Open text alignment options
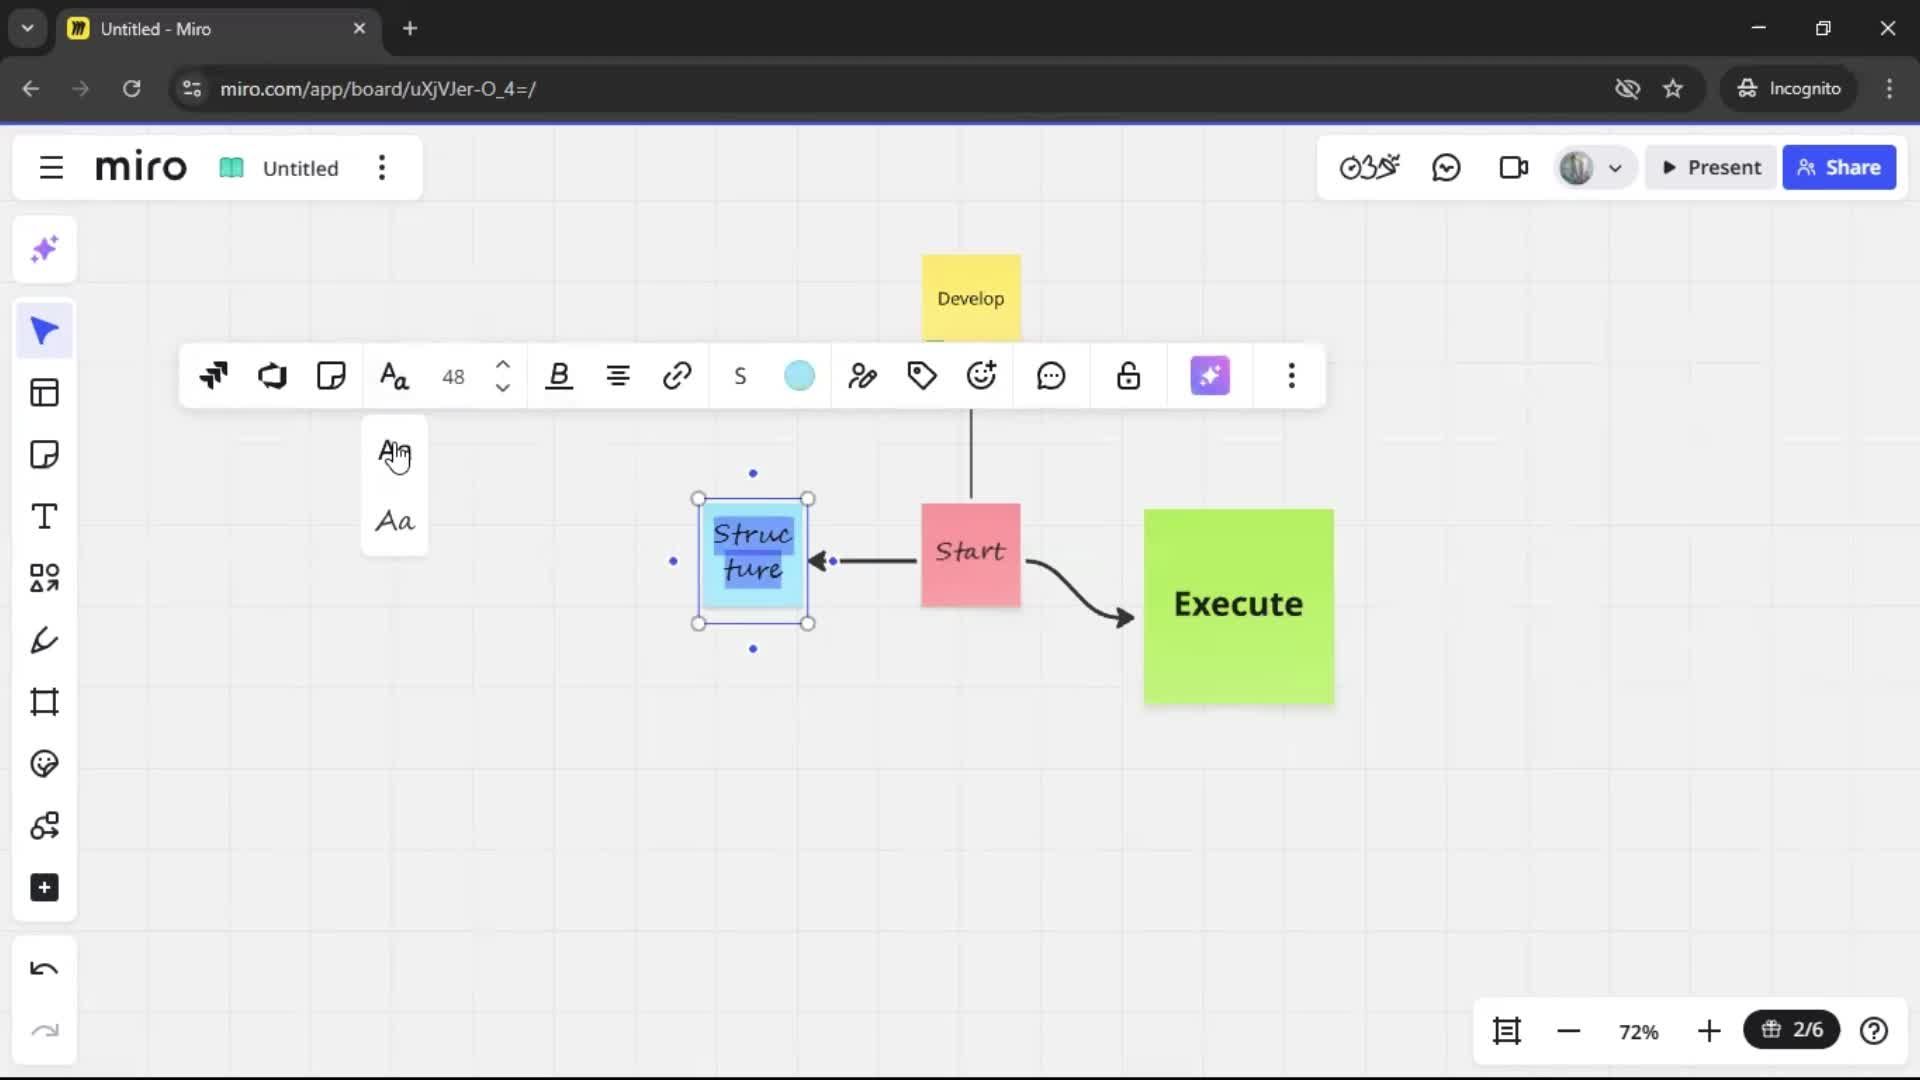Image resolution: width=1920 pixels, height=1080 pixels. tap(618, 376)
